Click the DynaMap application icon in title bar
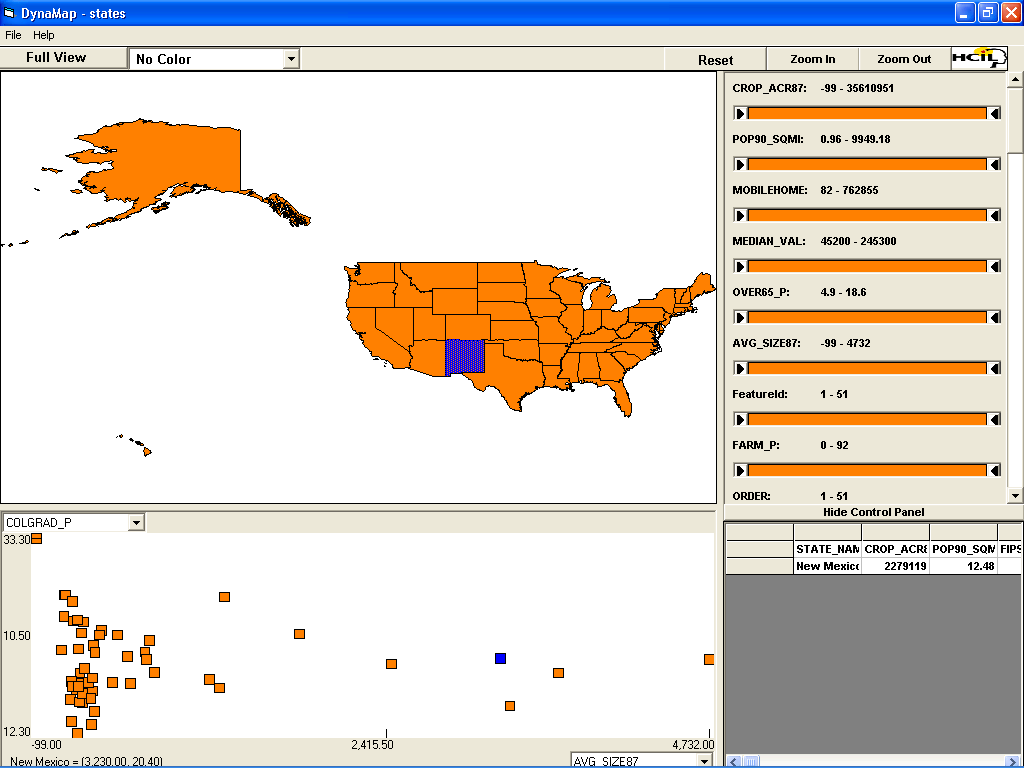The width and height of the screenshot is (1024, 768). pos(9,12)
